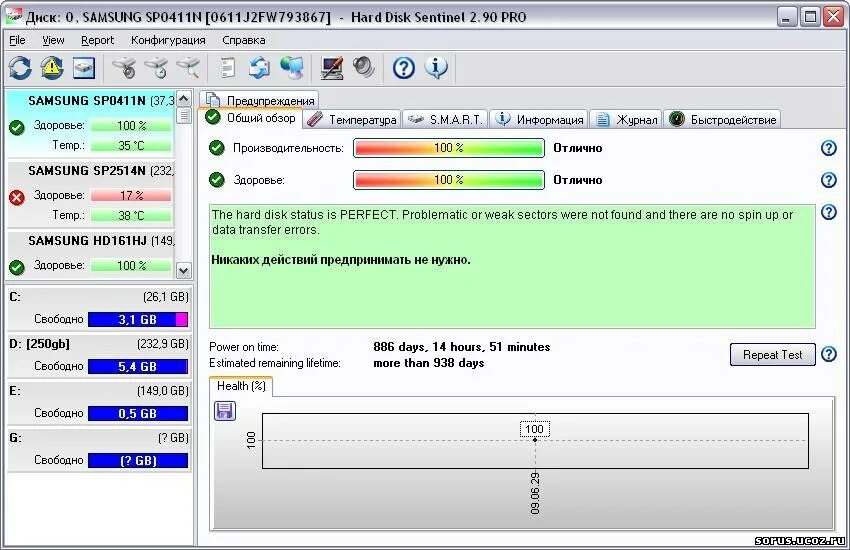Click the Repeat Test button
The height and width of the screenshot is (550, 850).
[x=772, y=354]
